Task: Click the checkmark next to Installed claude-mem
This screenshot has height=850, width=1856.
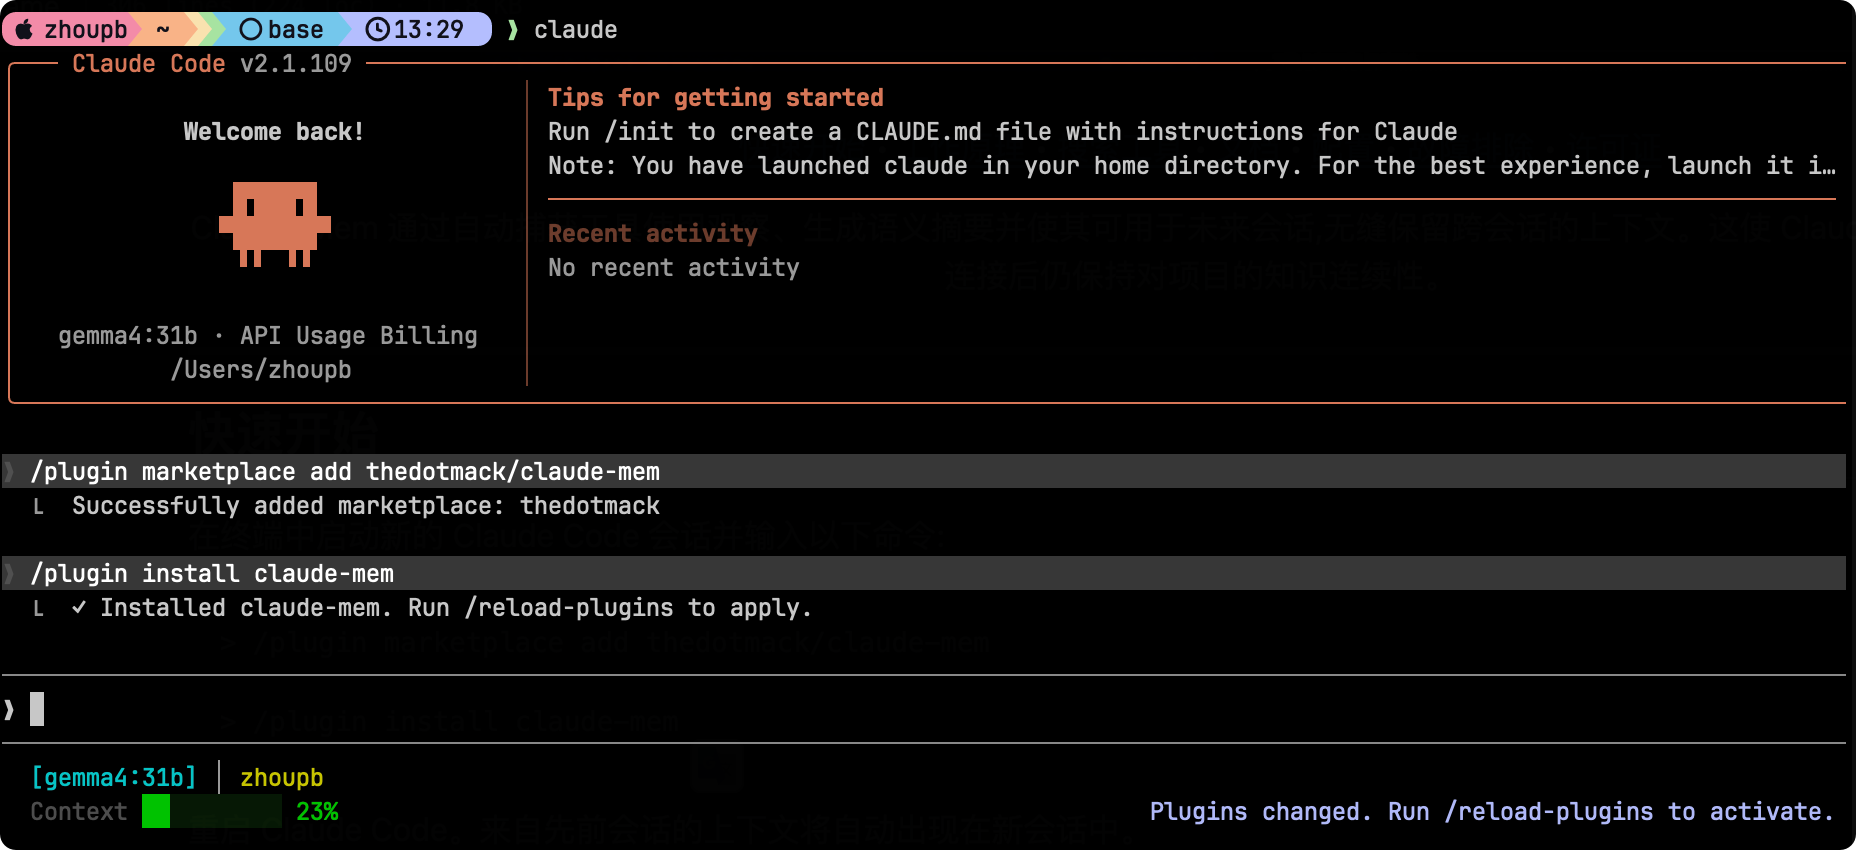Action: tap(79, 607)
